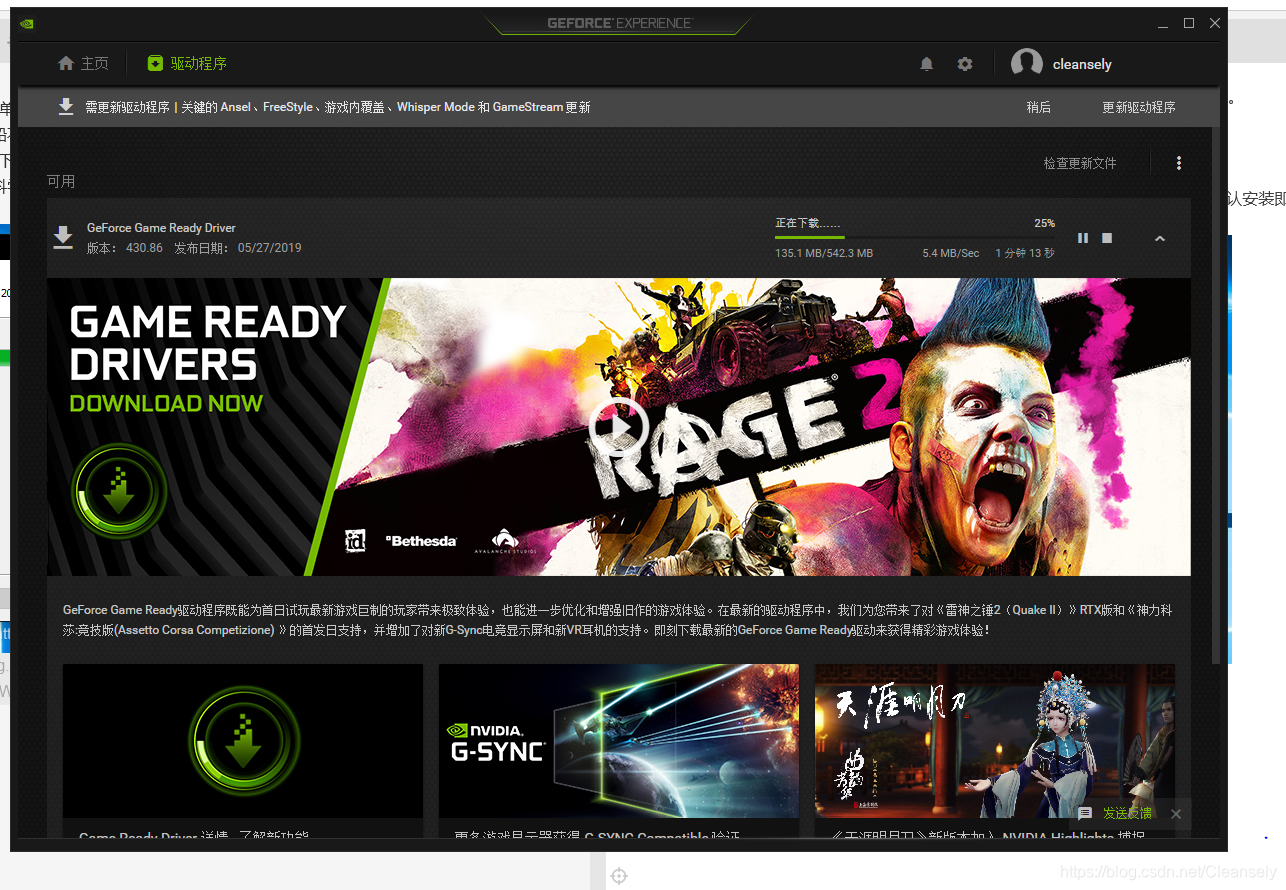Screen dimensions: 1286x890
Task: Click the release date '05/27/2019' text
Action: pos(269,248)
